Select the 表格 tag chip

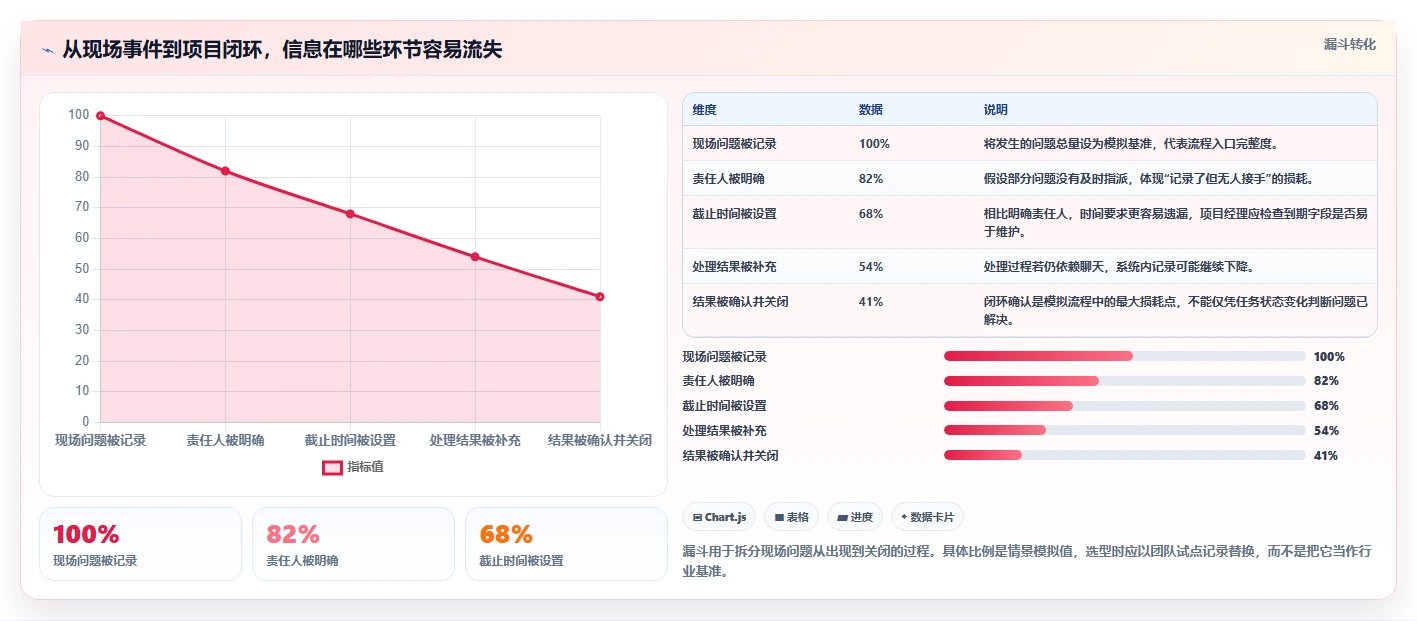point(791,517)
